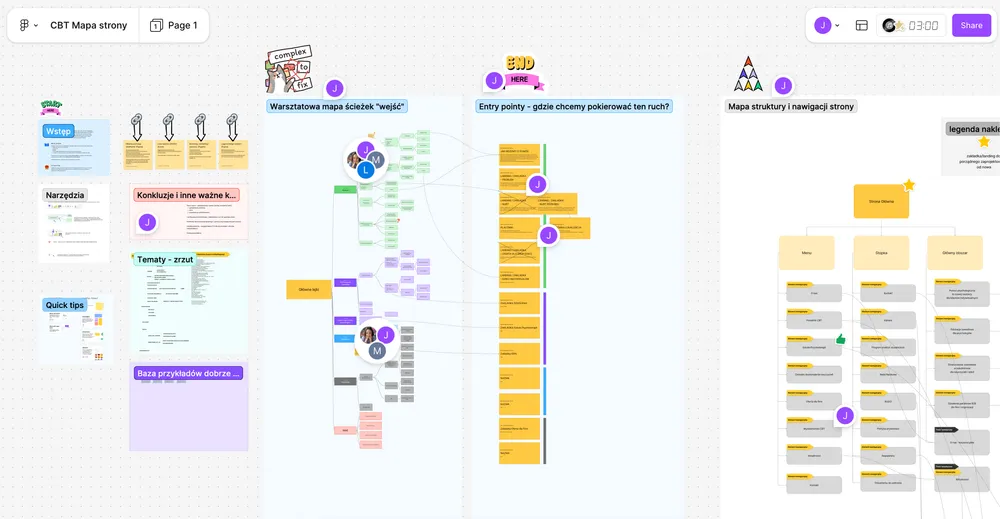
Task: Click the purple Share button
Action: click(971, 26)
